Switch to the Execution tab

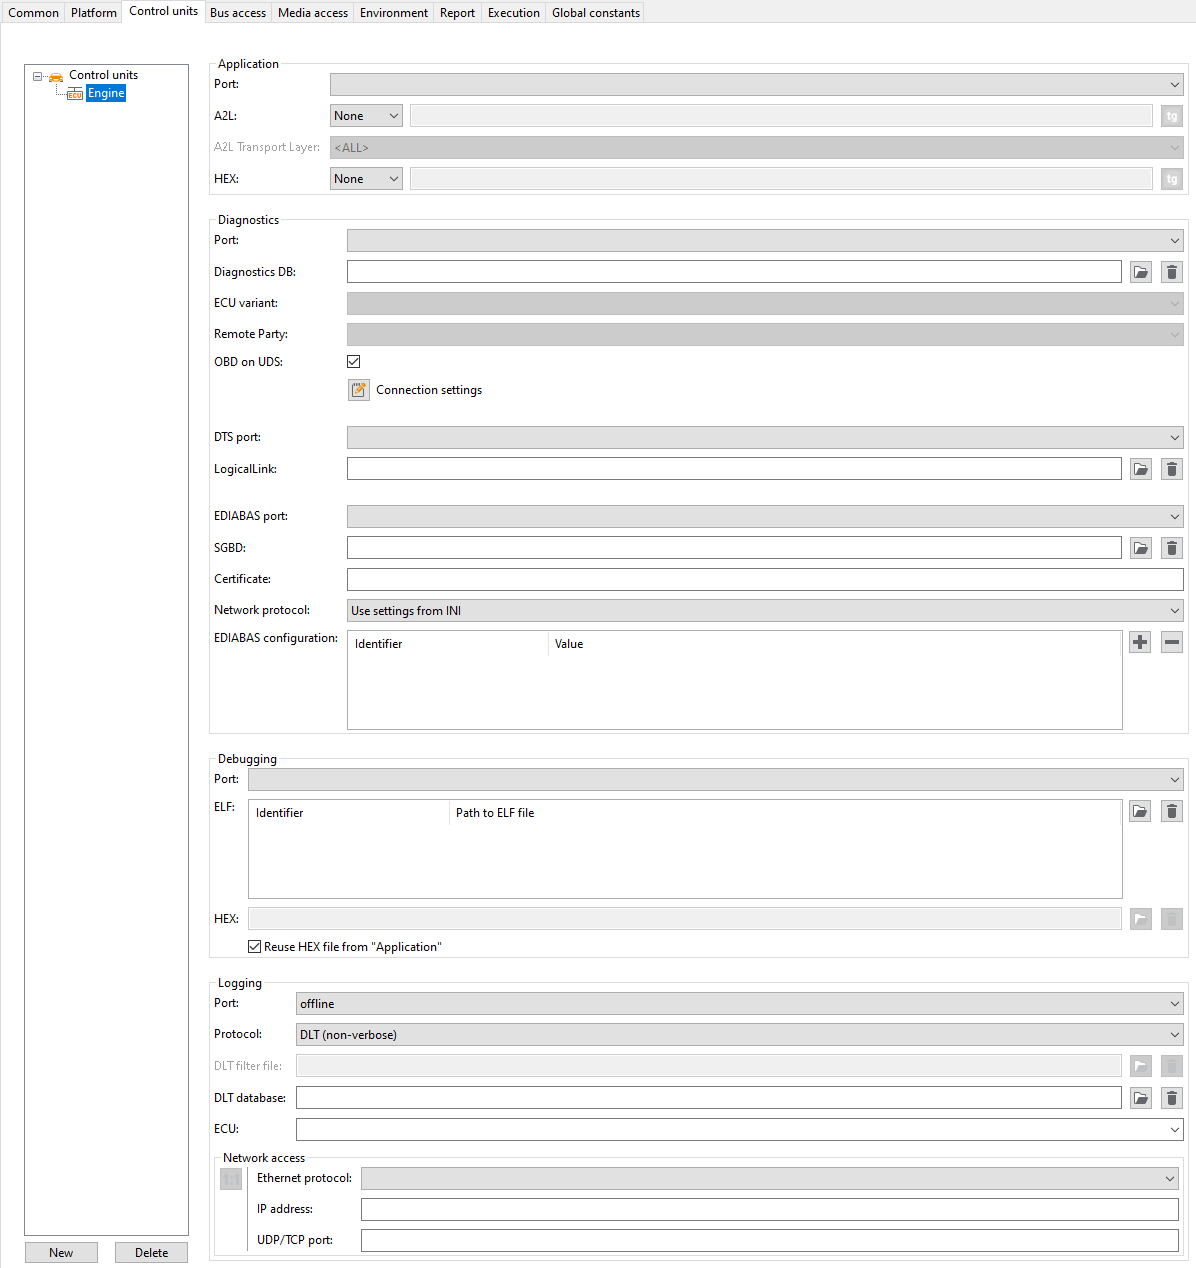pyautogui.click(x=514, y=13)
